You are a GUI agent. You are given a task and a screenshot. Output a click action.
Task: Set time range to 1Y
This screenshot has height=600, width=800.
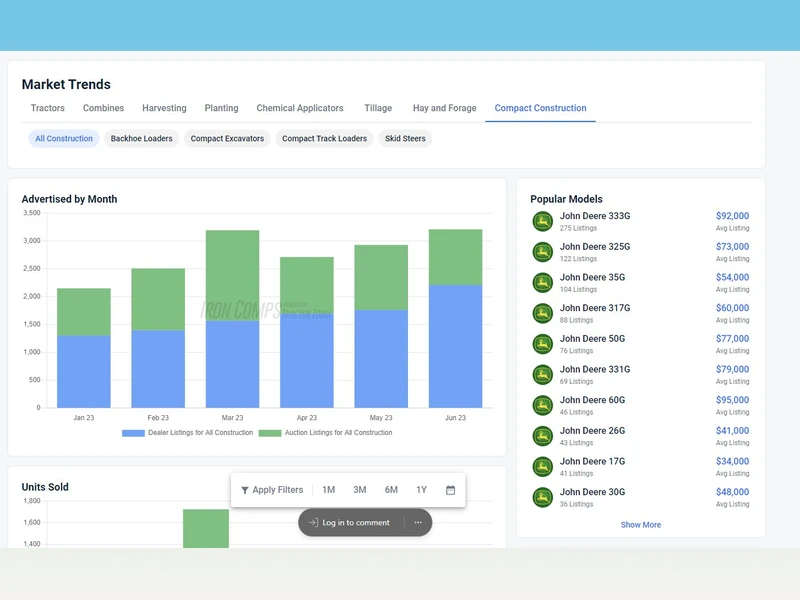coord(421,490)
